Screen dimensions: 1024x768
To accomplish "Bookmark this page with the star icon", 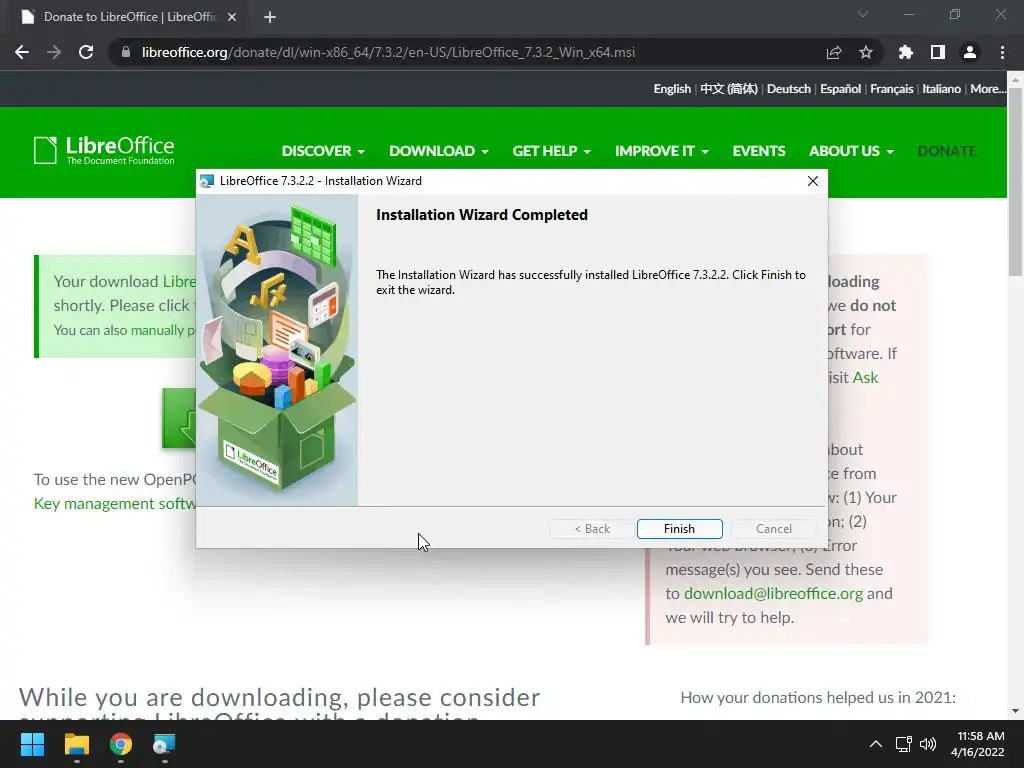I will pyautogui.click(x=866, y=52).
